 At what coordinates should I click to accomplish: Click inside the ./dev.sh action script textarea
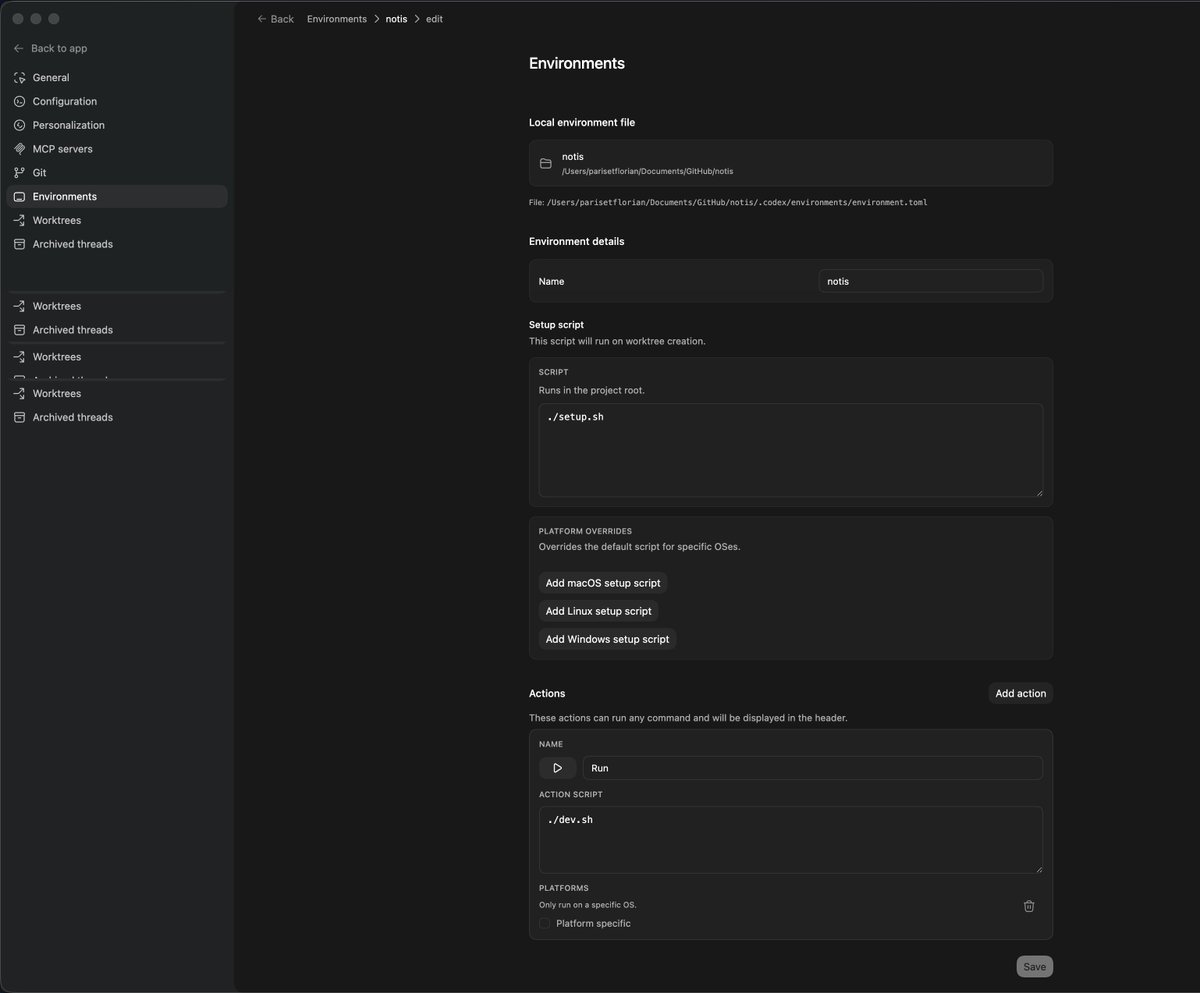[791, 840]
